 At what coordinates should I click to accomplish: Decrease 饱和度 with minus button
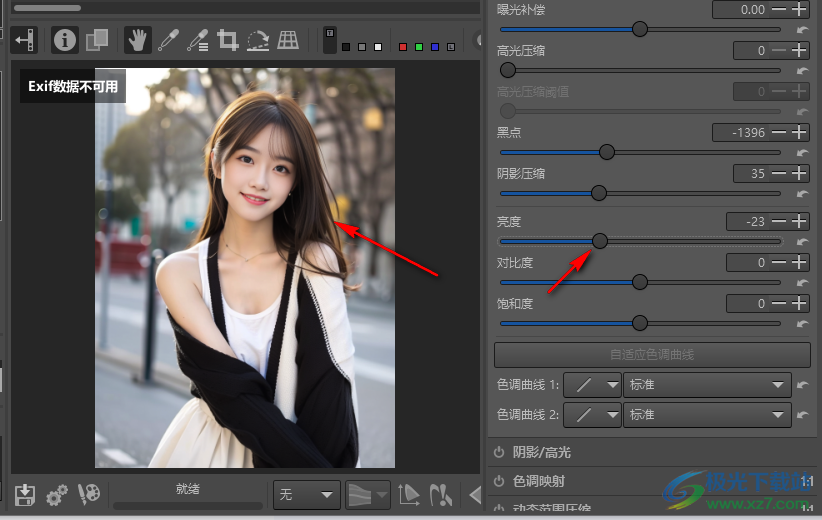pos(779,303)
